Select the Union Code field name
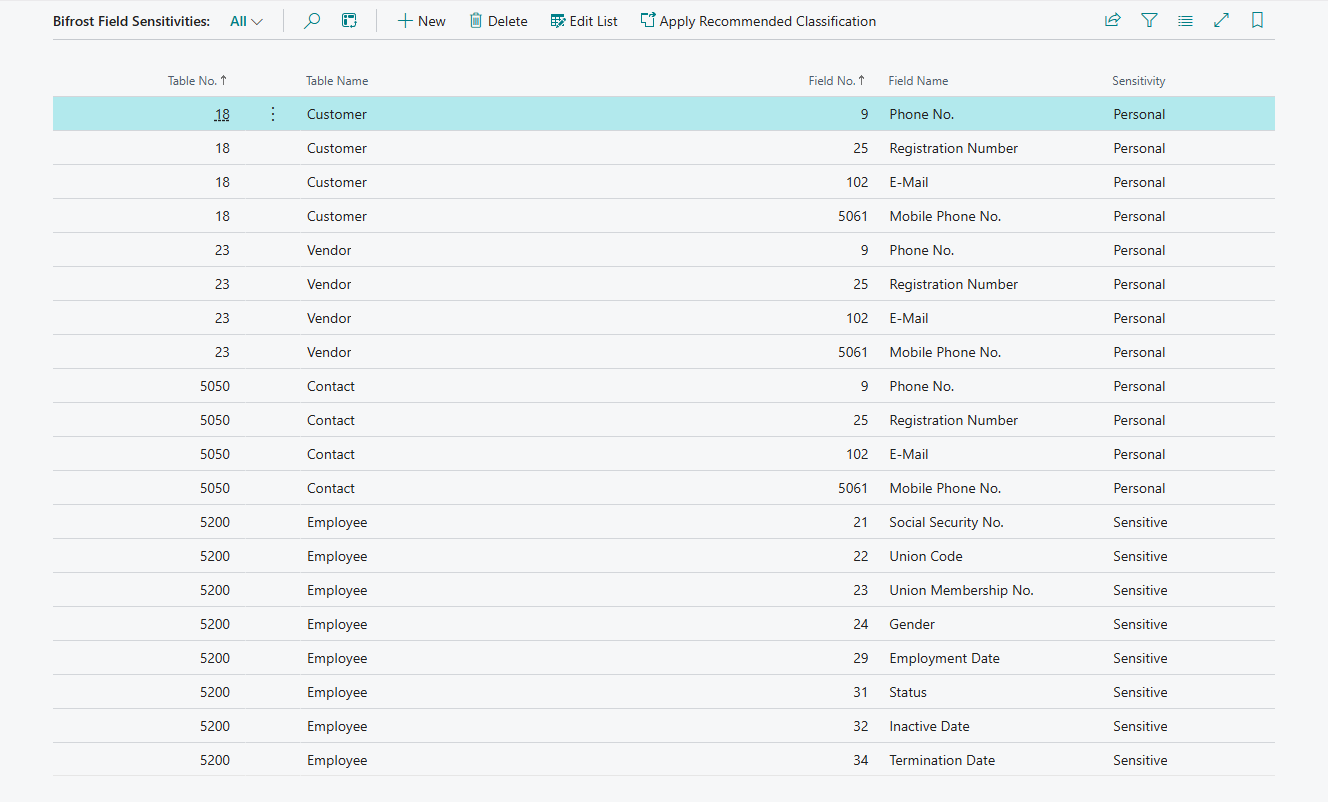The height and width of the screenshot is (802, 1328). (926, 556)
